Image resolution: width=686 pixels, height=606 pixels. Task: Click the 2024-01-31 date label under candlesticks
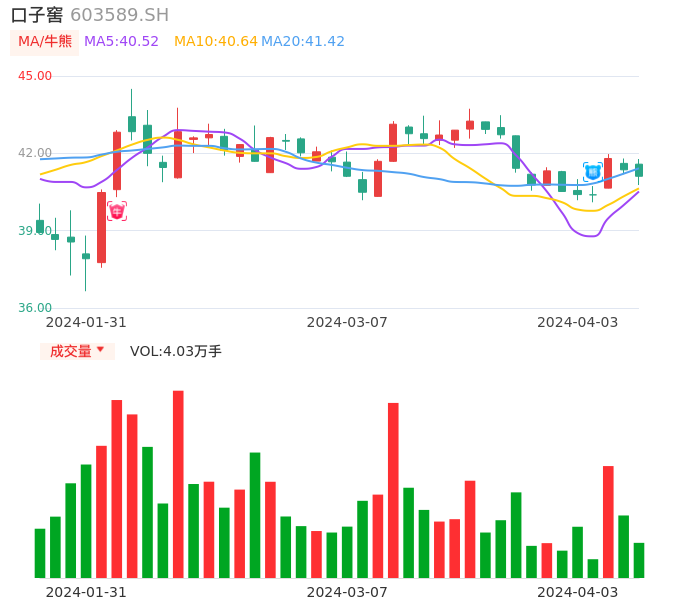pyautogui.click(x=86, y=322)
